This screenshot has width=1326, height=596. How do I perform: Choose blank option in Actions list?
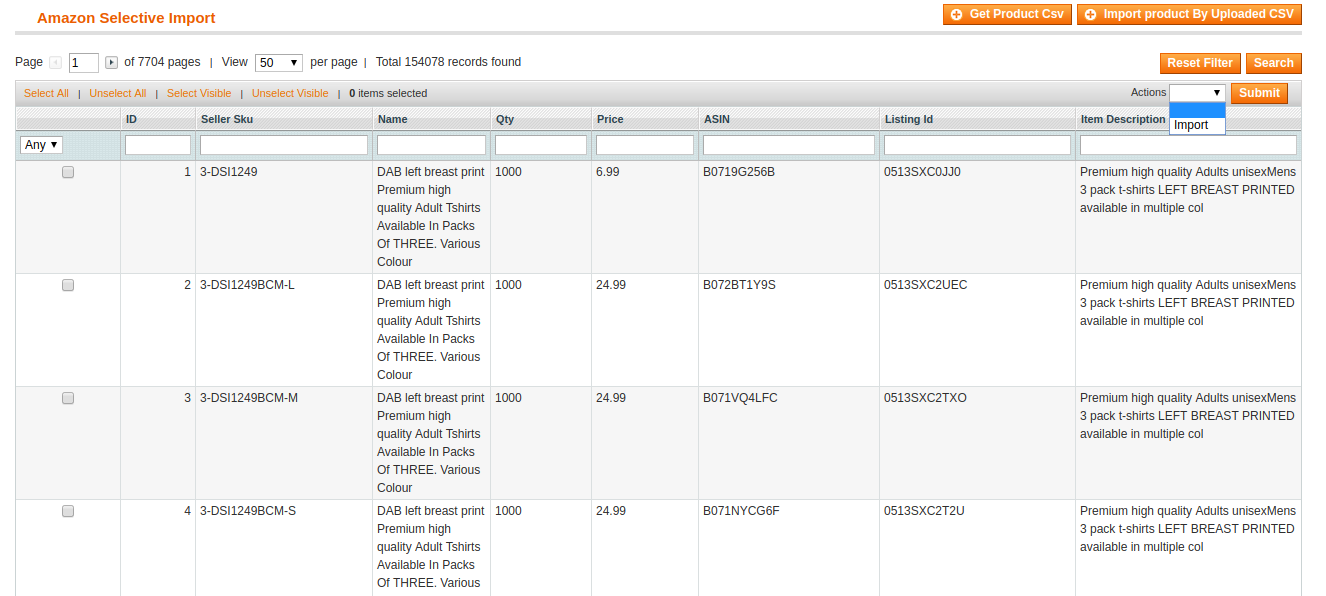pyautogui.click(x=1197, y=110)
